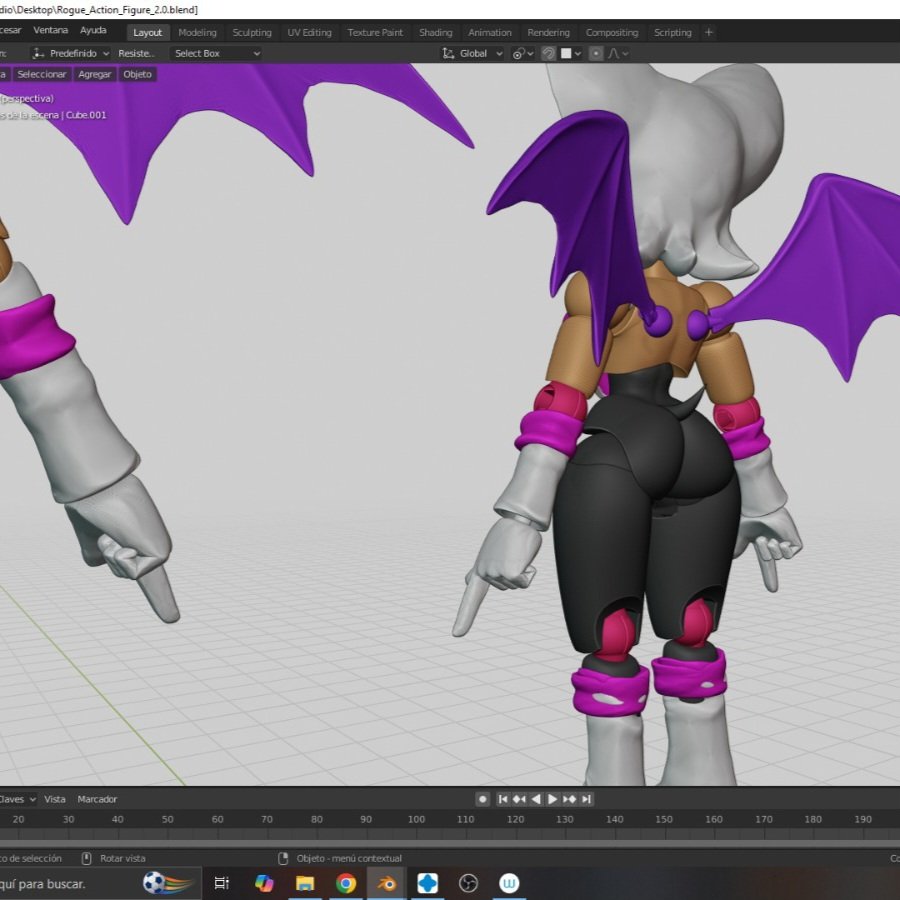This screenshot has width=900, height=900.
Task: Toggle the snap magnet icon
Action: 549,53
